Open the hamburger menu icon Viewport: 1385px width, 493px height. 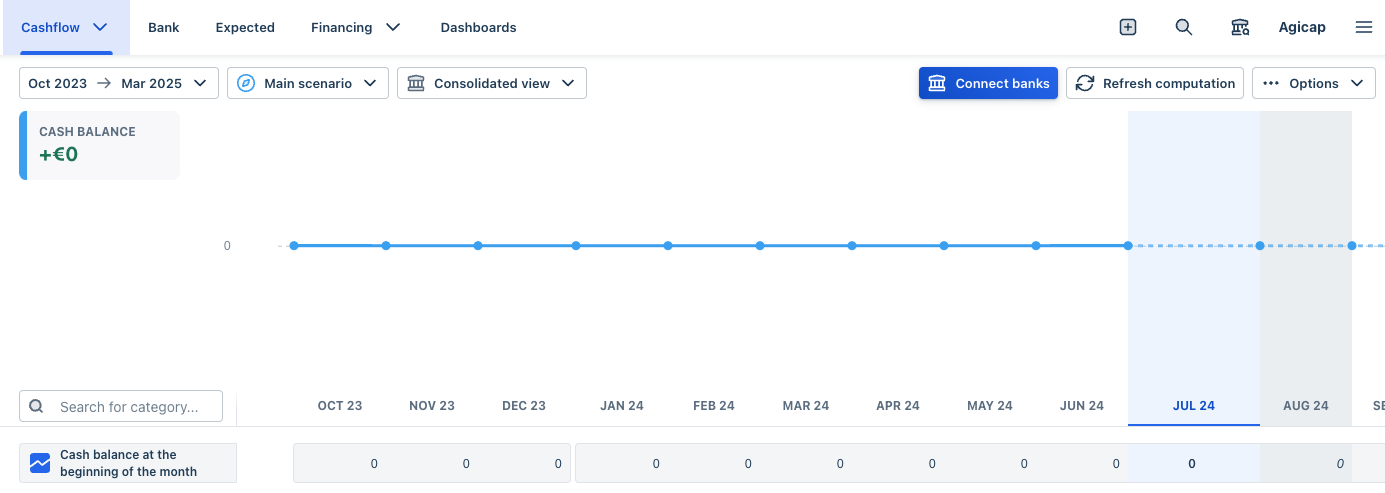[1363, 27]
